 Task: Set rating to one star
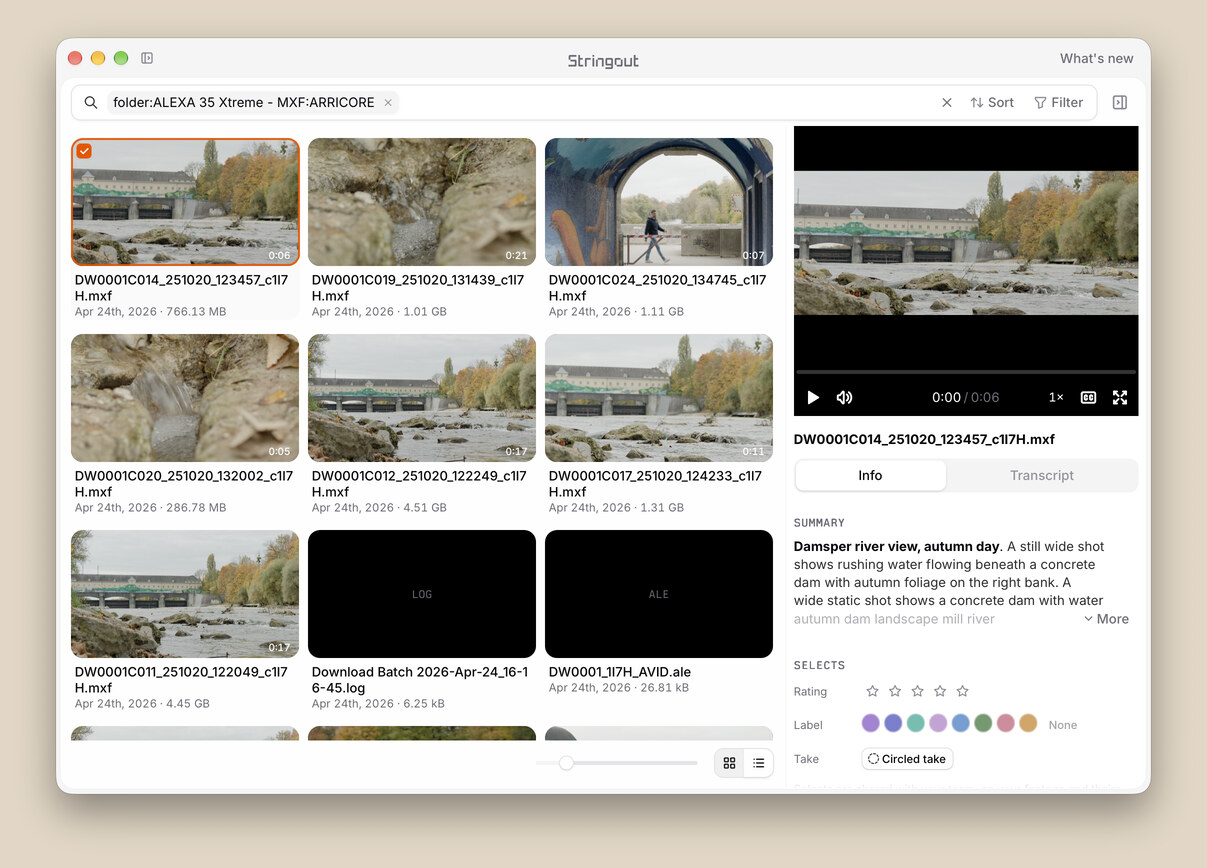coord(872,691)
